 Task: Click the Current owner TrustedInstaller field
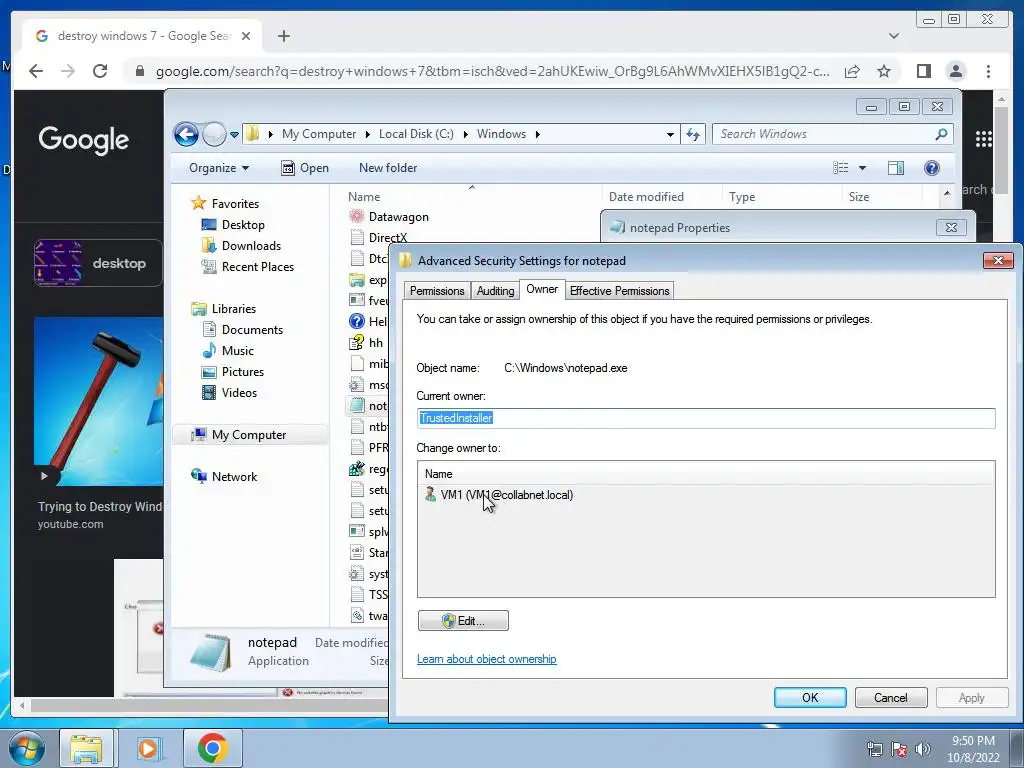tap(706, 418)
